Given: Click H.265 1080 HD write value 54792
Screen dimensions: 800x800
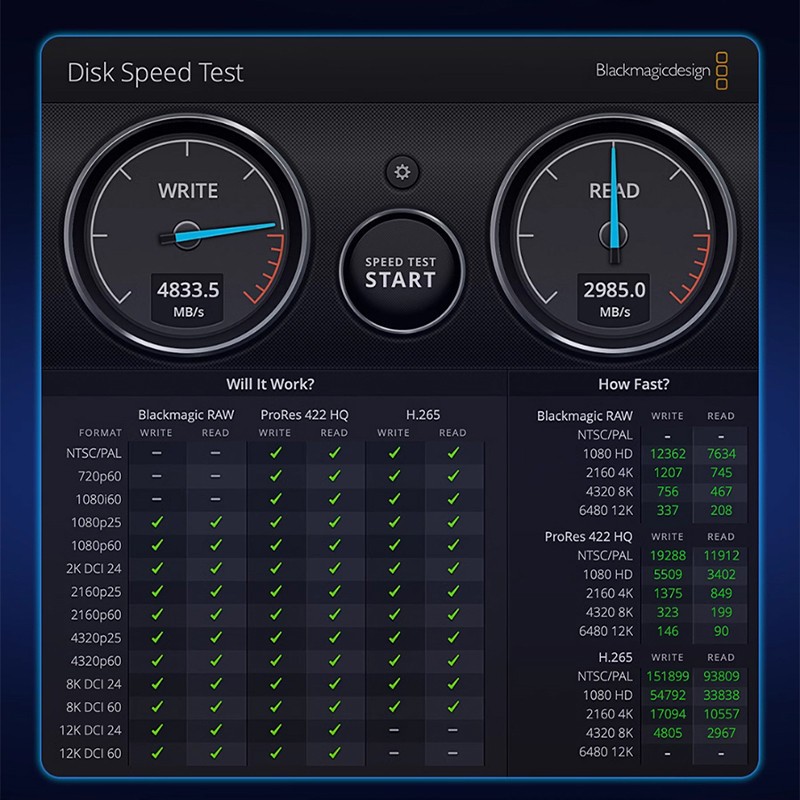Looking at the screenshot, I should tap(667, 695).
